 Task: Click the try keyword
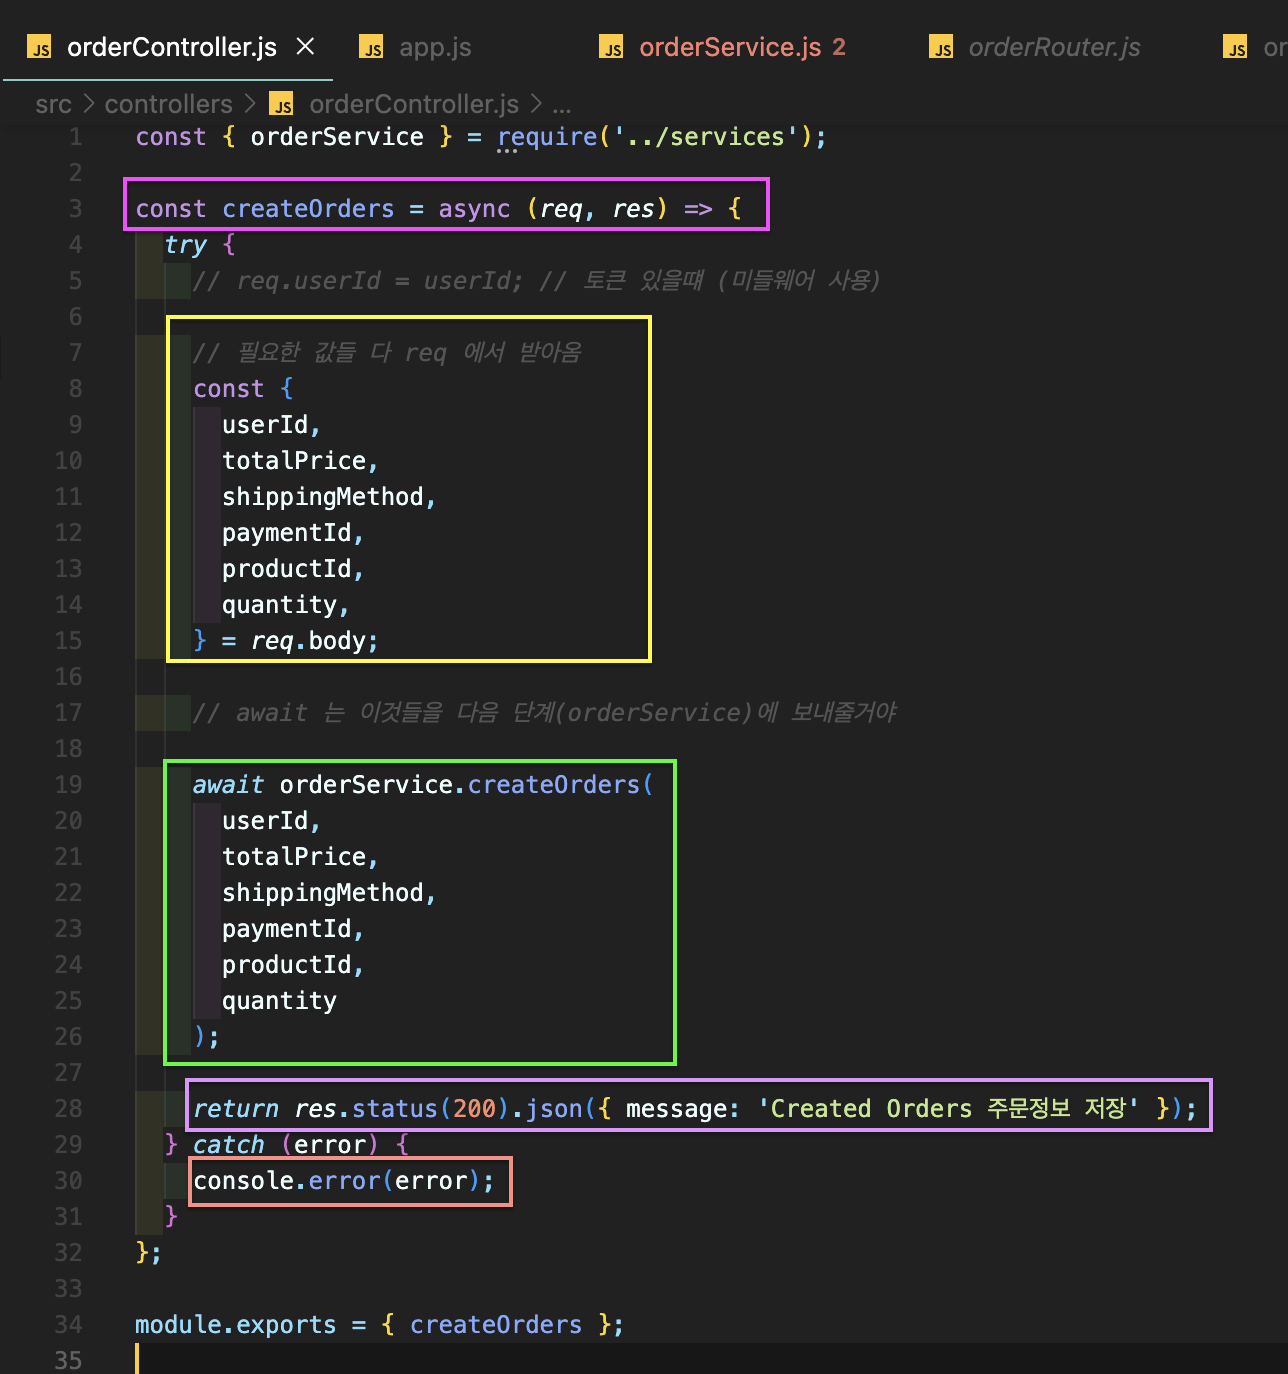pos(186,245)
